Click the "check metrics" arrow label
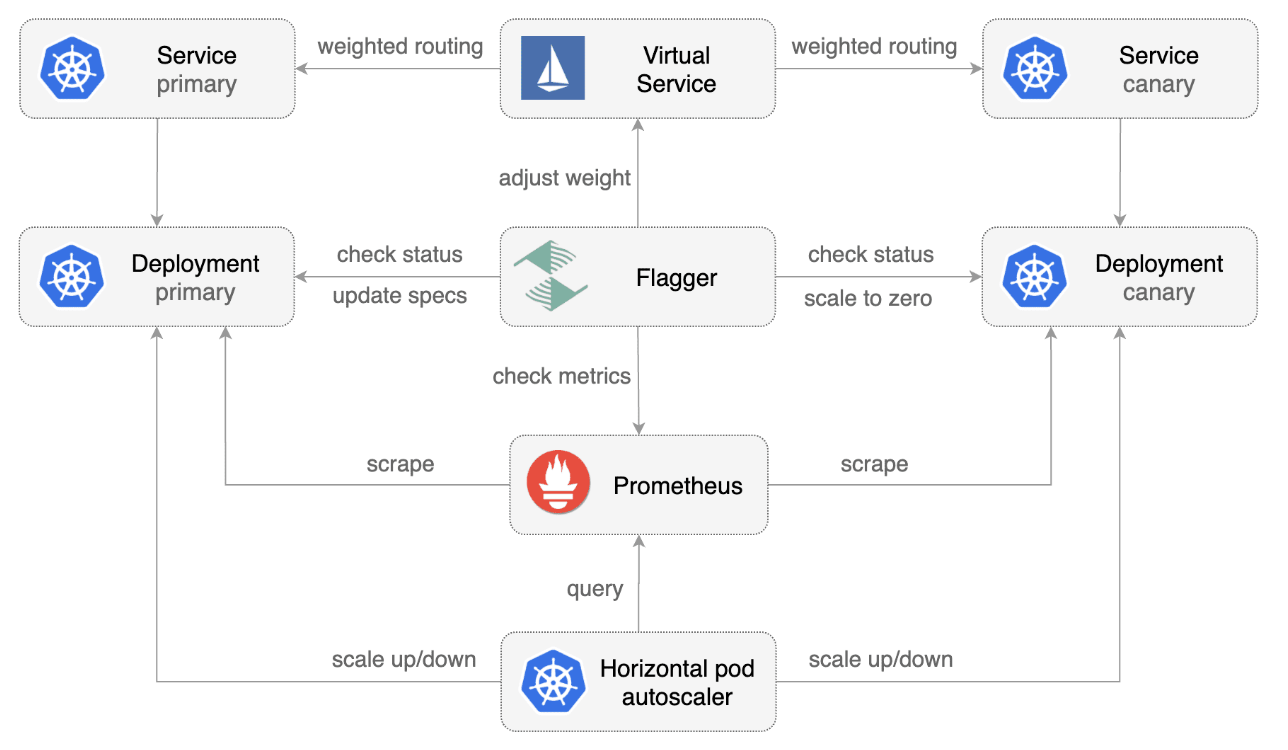Image resolution: width=1288 pixels, height=750 pixels. [562, 376]
